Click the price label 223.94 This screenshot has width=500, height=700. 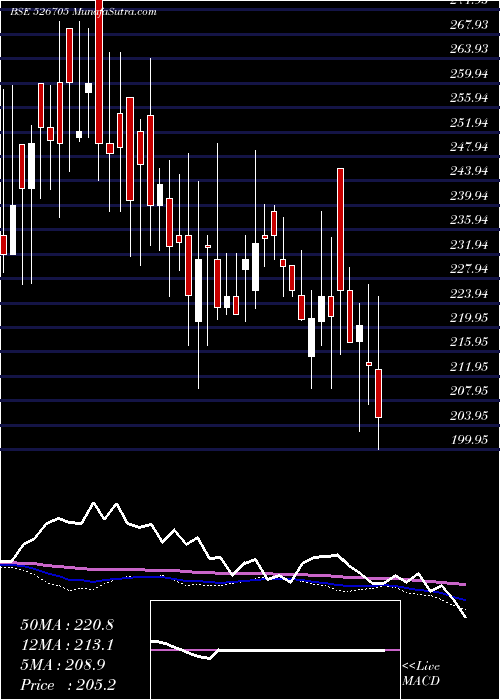469,293
